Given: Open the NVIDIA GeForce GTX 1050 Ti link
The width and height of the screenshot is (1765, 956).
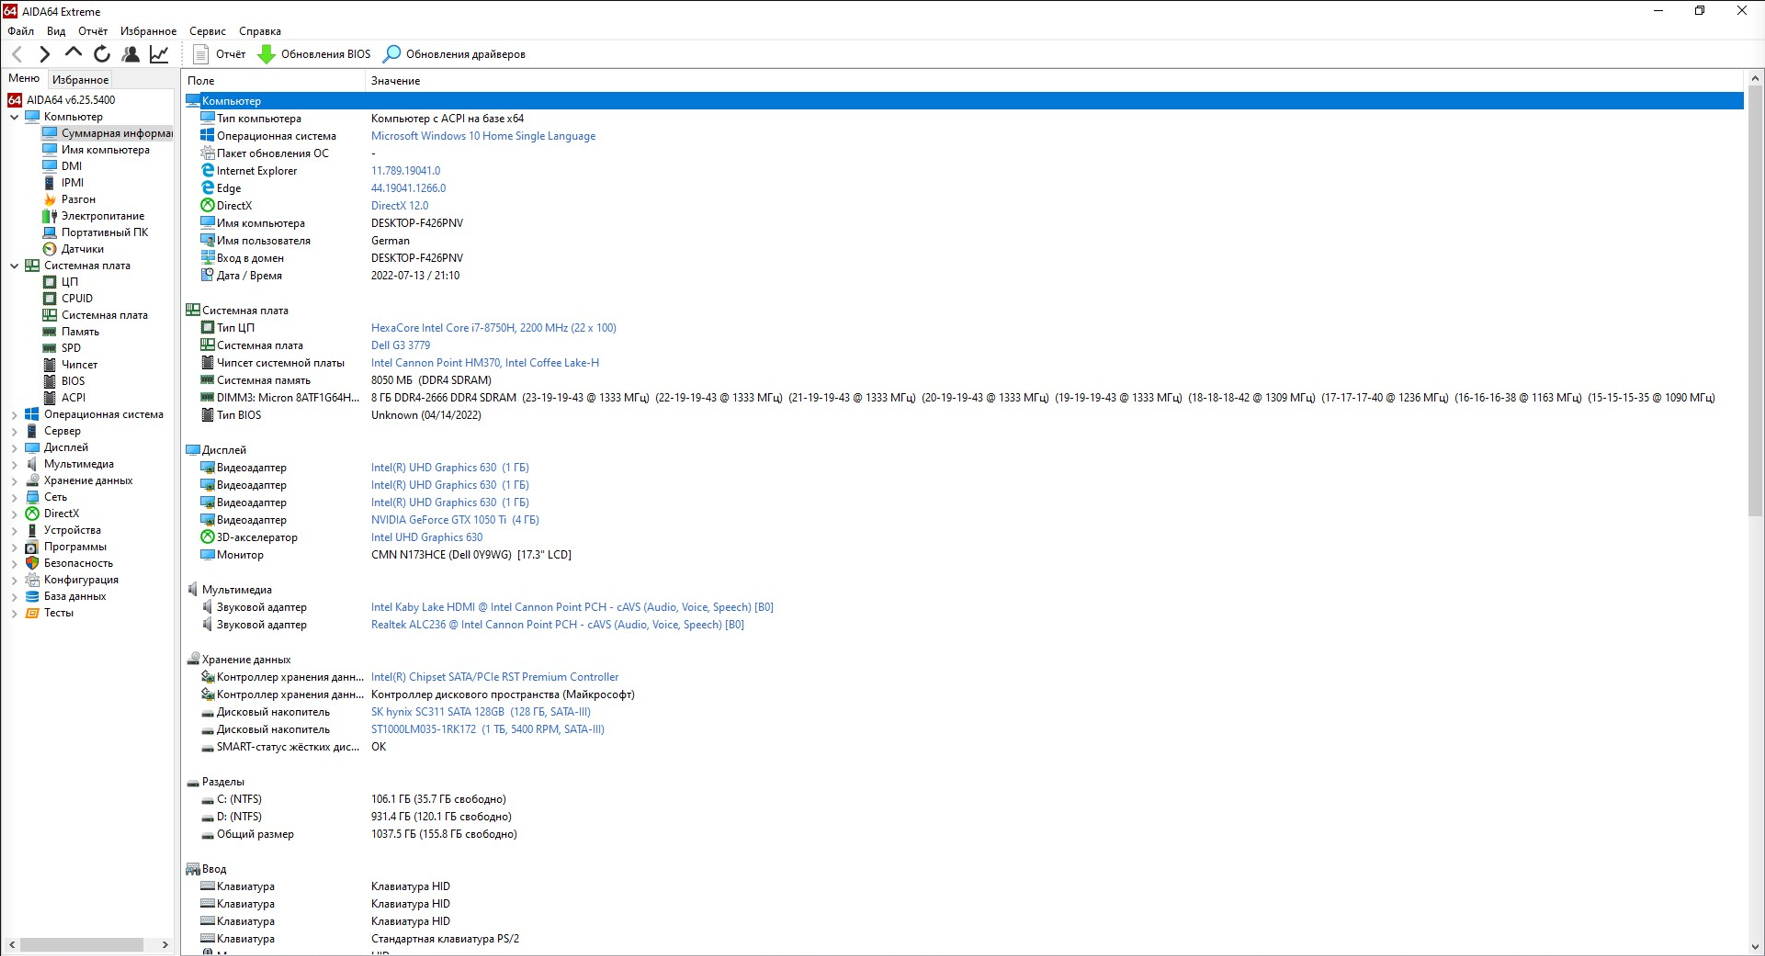Looking at the screenshot, I should click(455, 520).
